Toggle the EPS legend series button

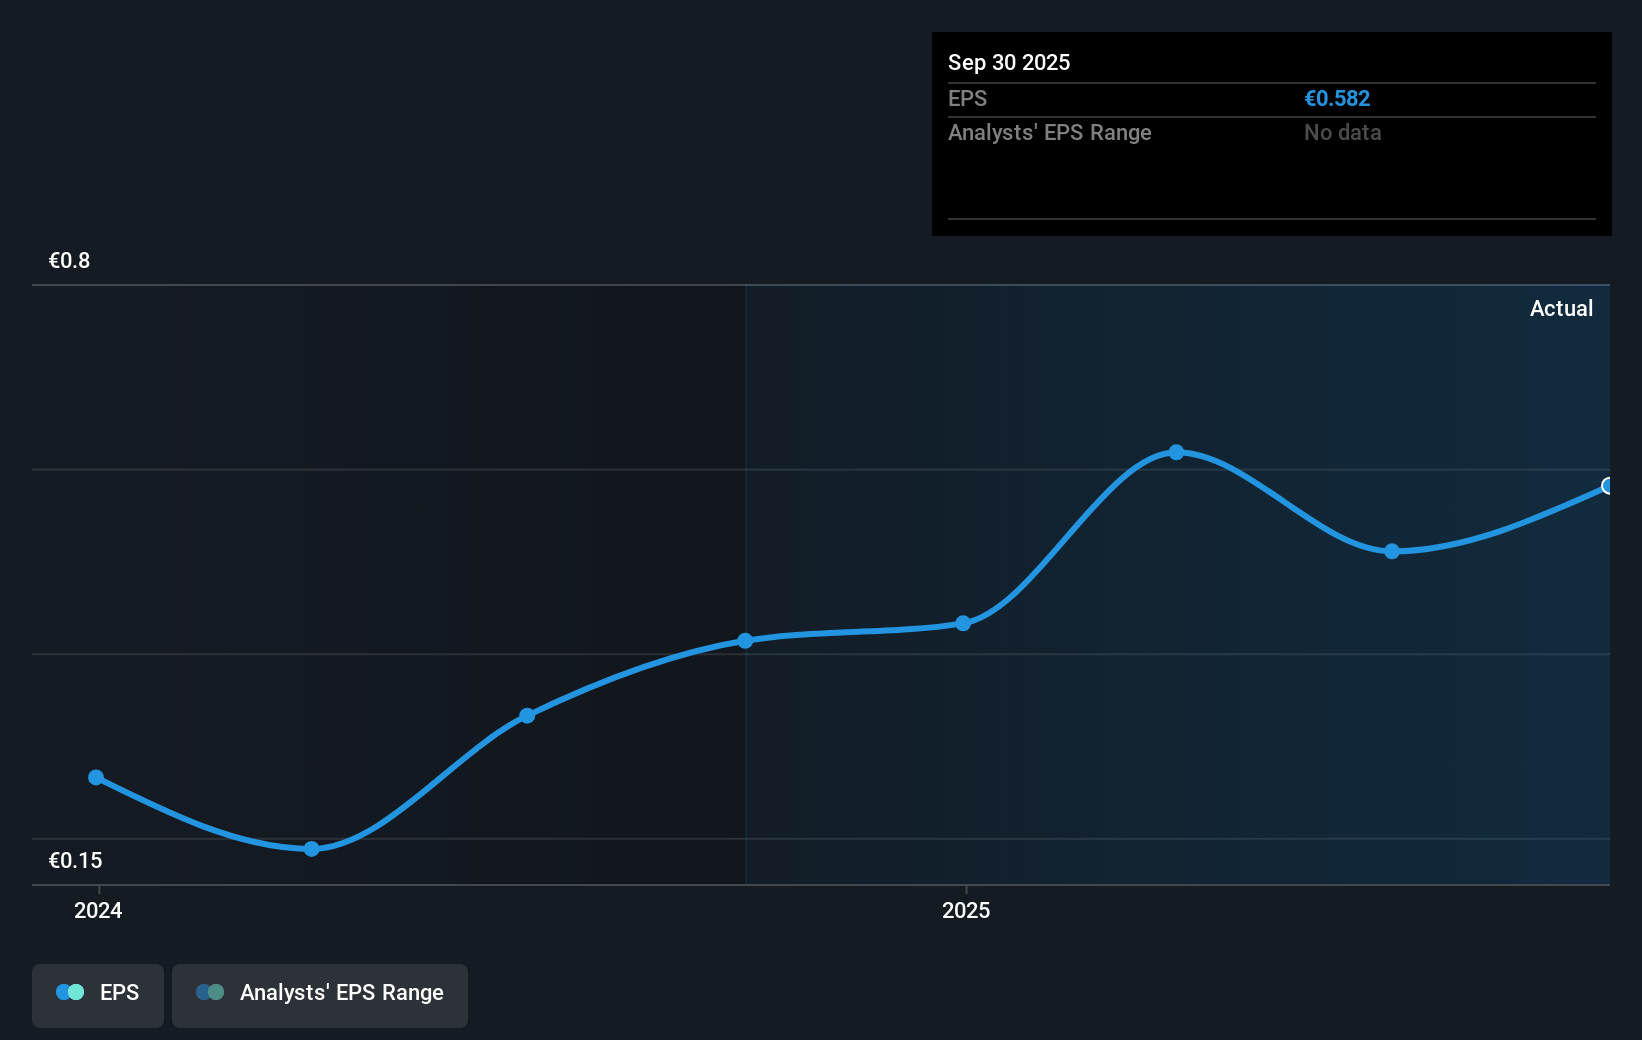(x=98, y=995)
